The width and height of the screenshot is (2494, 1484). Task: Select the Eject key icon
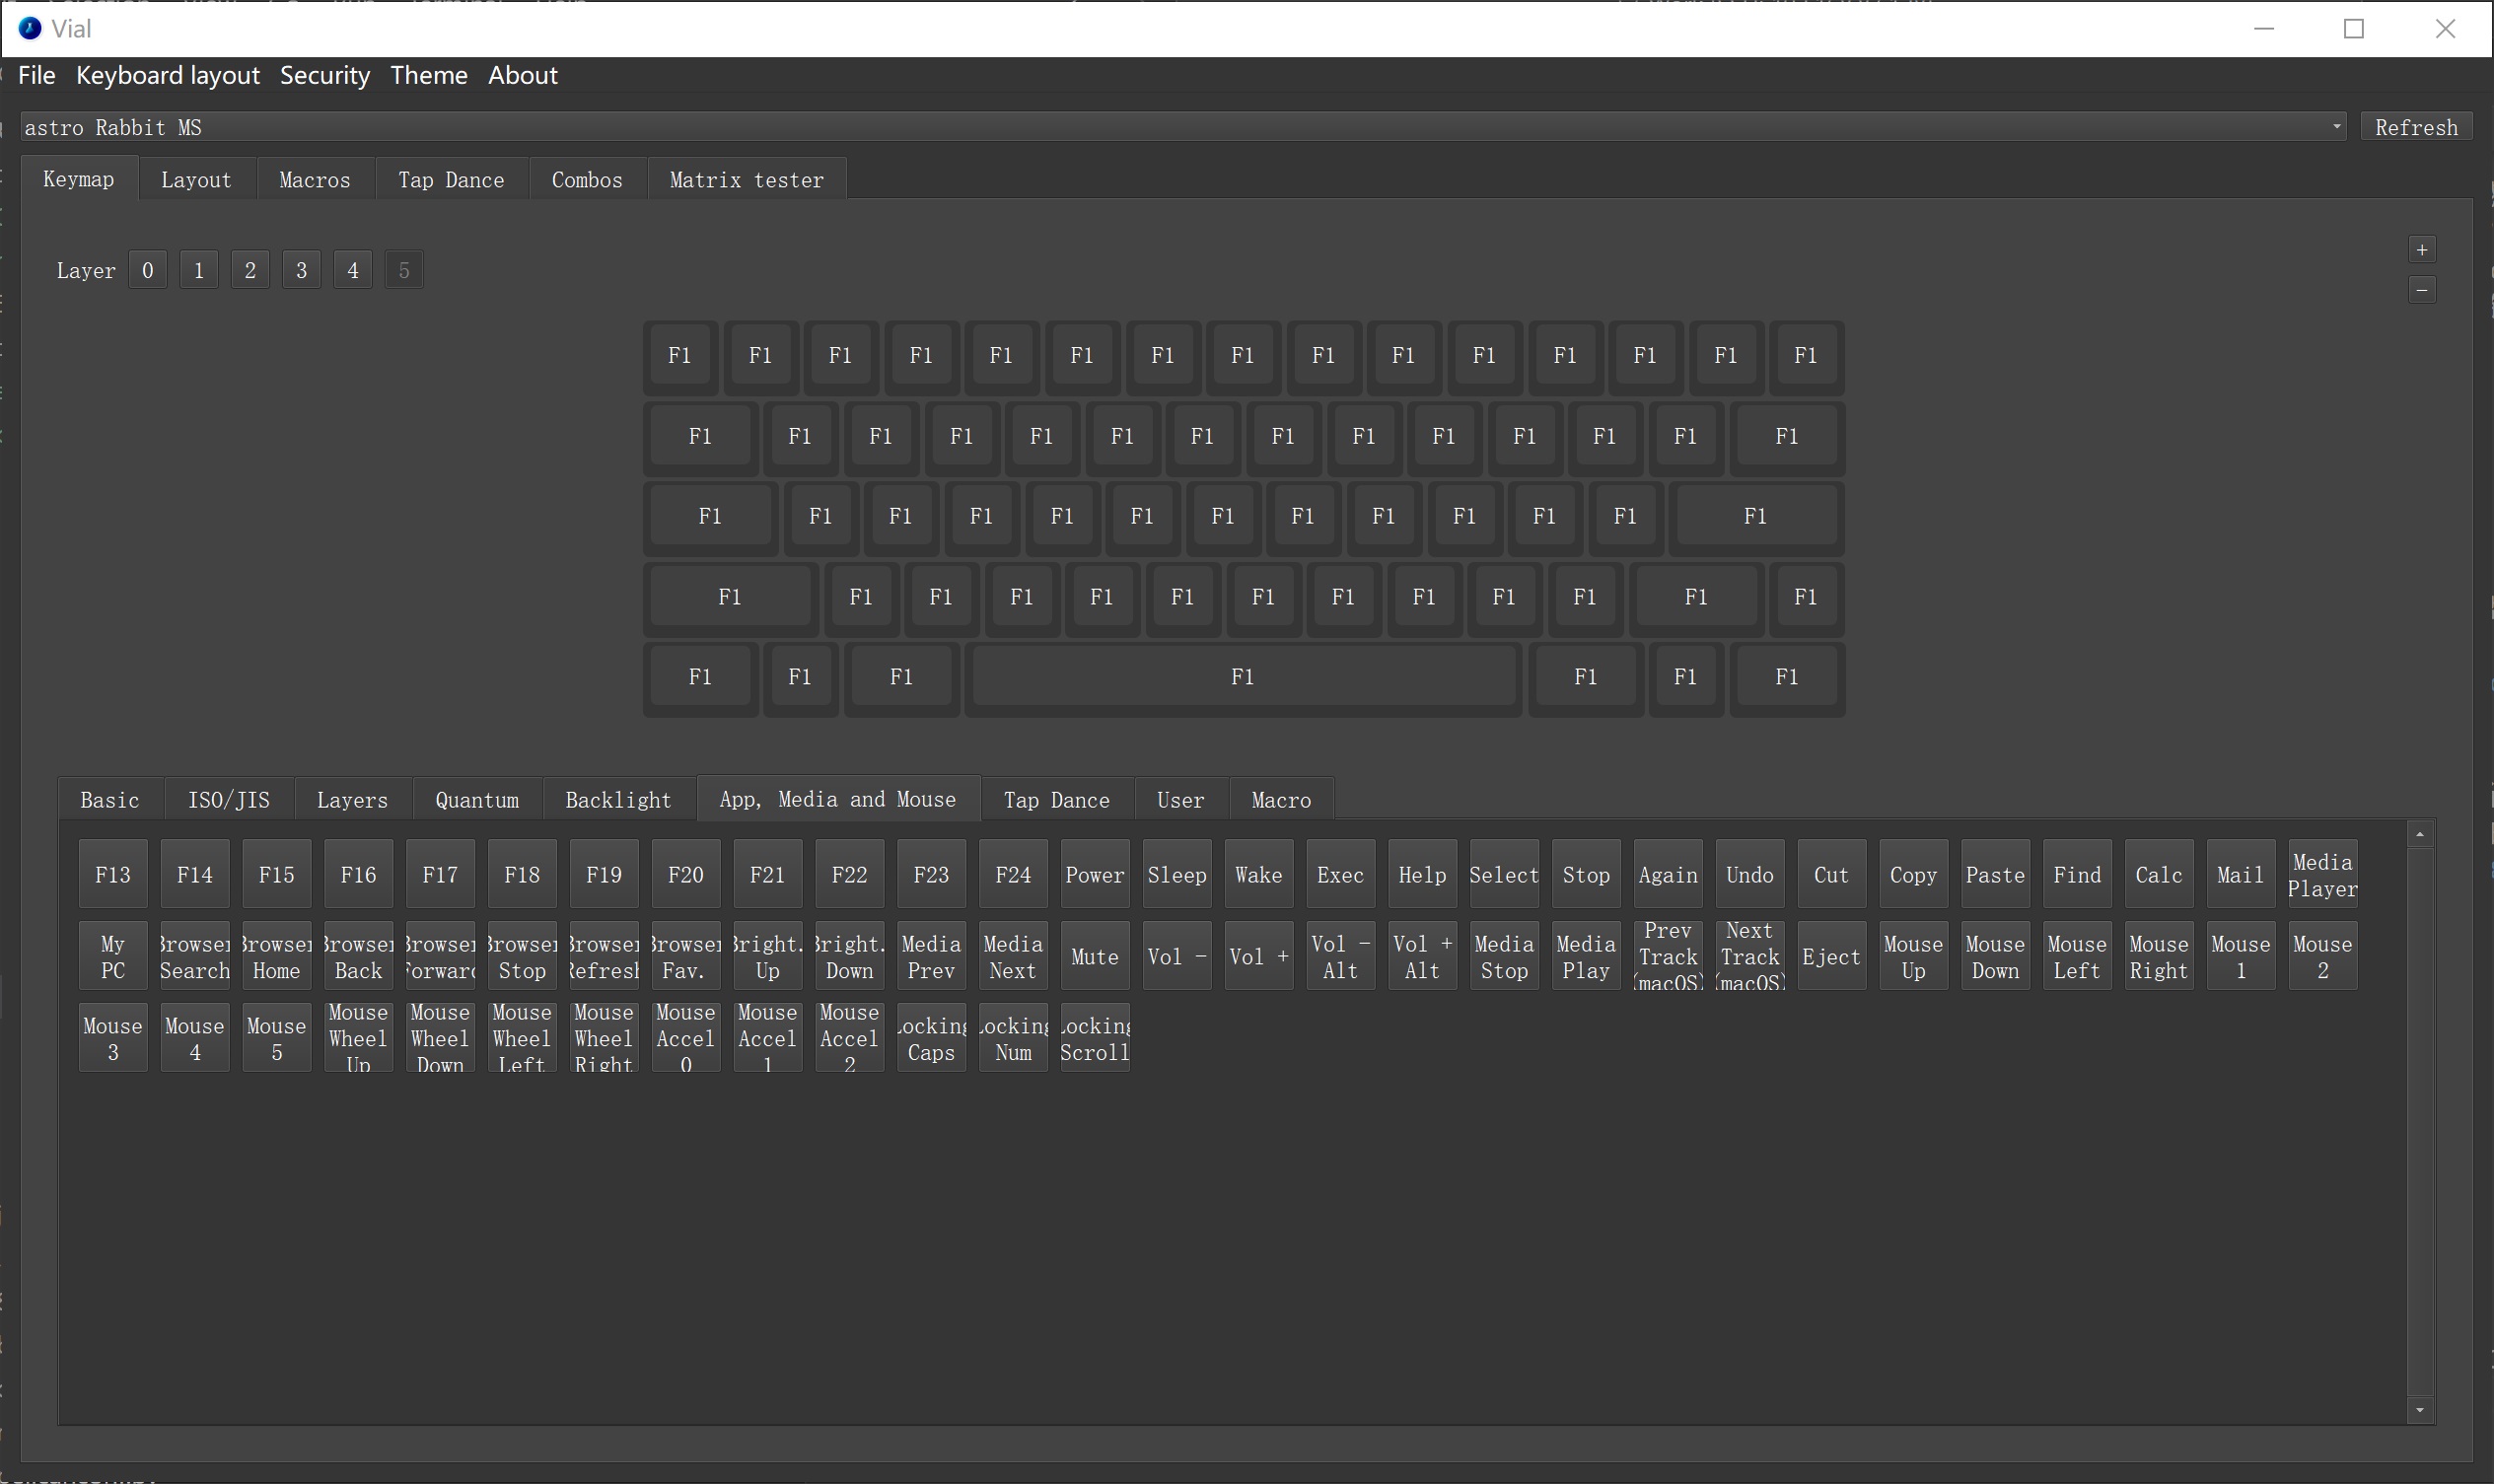tap(1830, 955)
